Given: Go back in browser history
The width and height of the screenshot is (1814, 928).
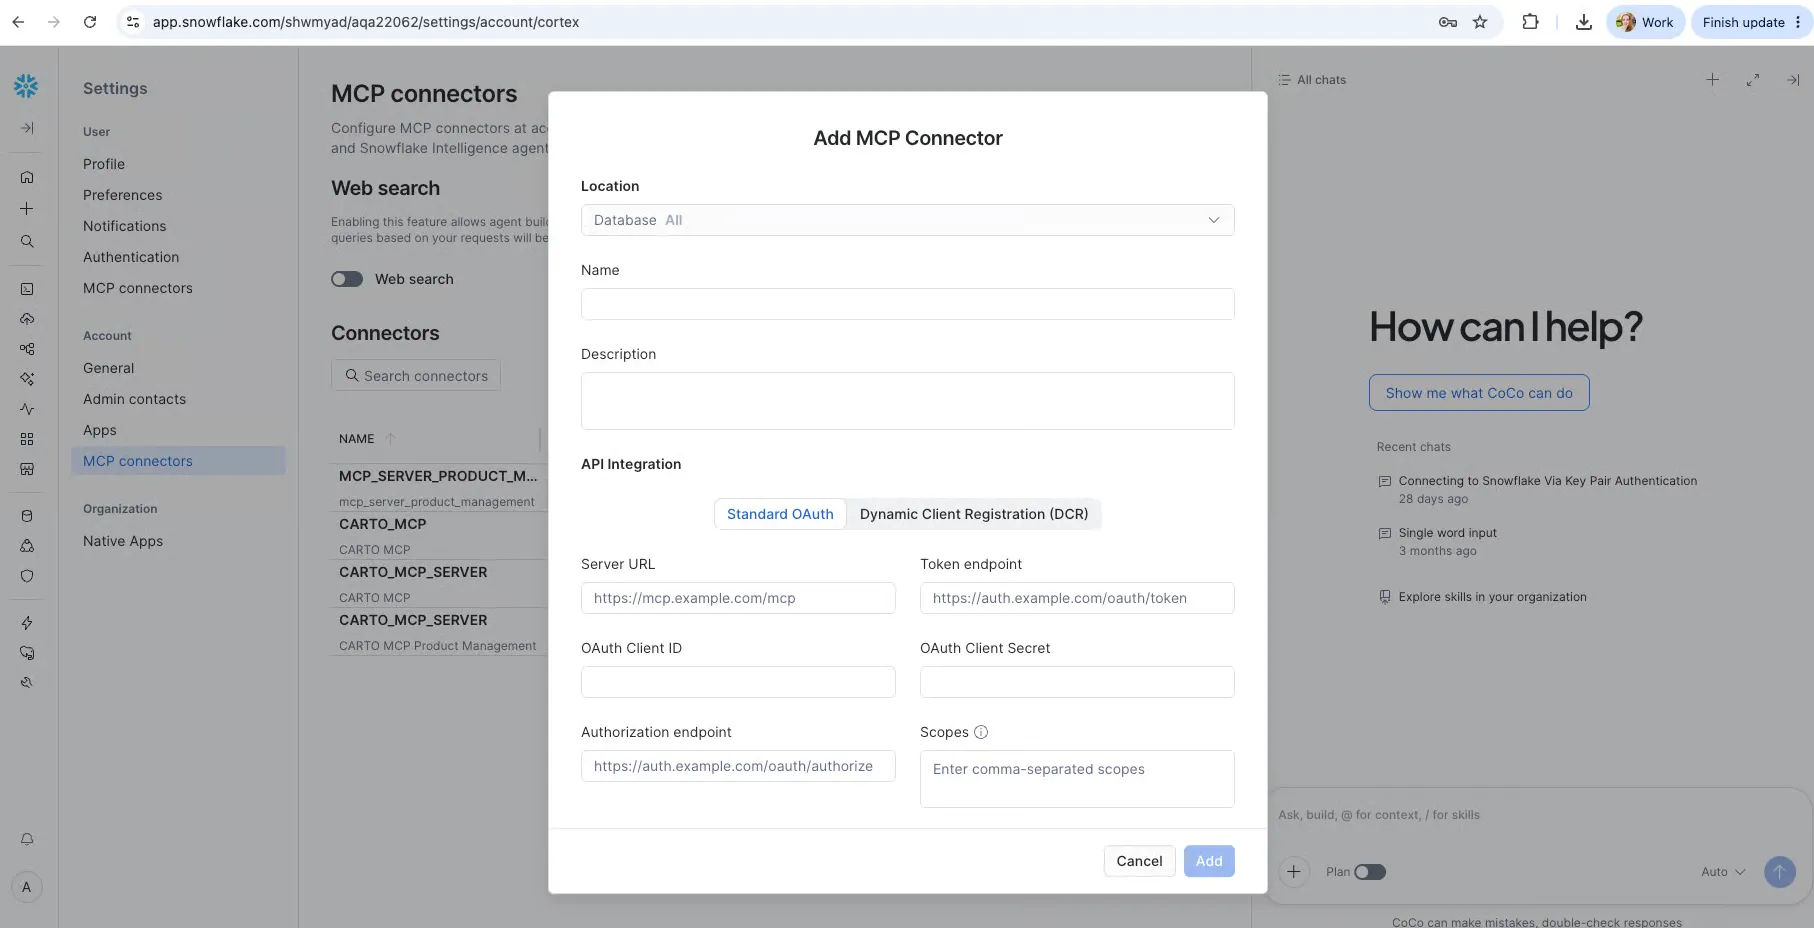Looking at the screenshot, I should [18, 22].
